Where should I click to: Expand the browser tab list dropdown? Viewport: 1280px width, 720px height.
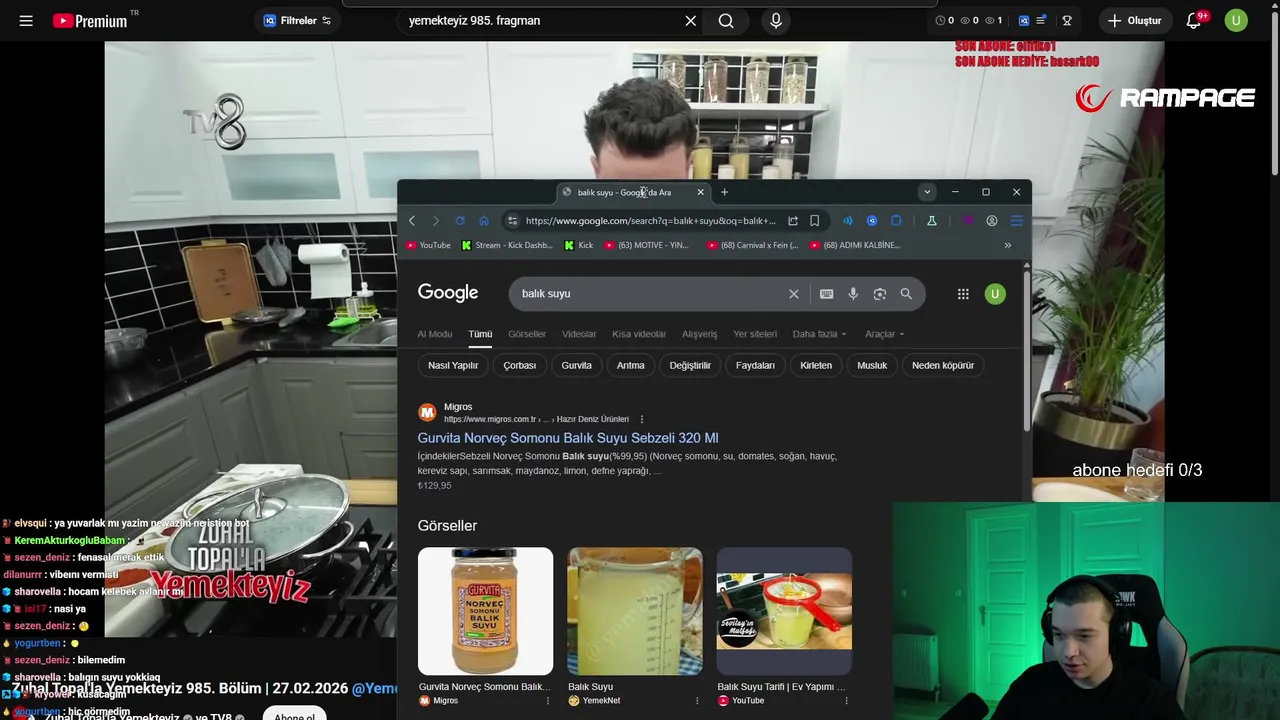(x=927, y=192)
